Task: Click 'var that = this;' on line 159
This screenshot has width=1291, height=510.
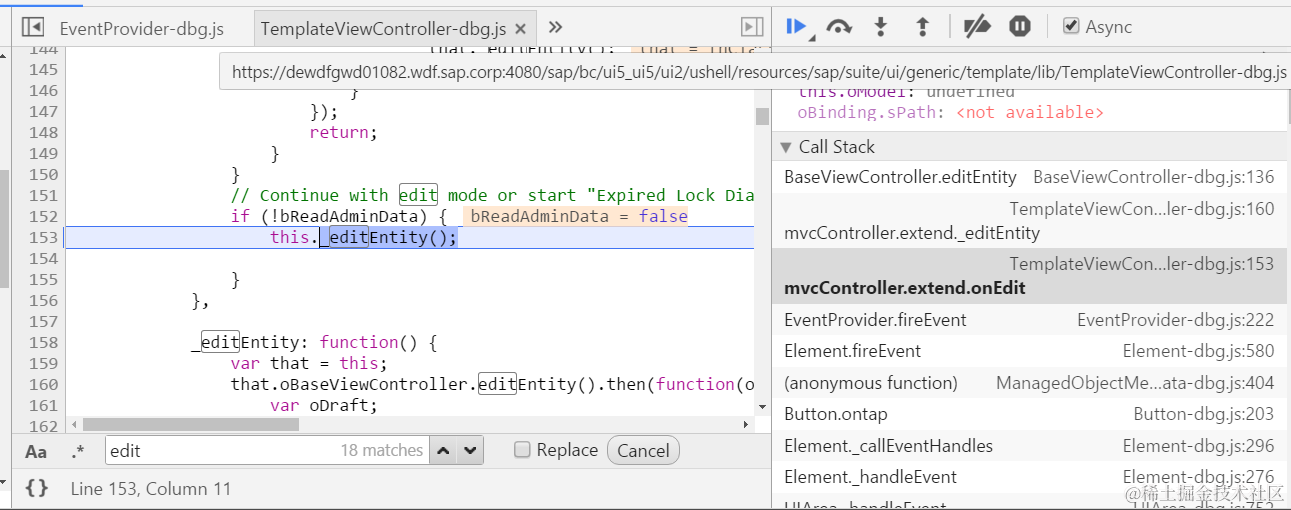Action: coord(309,363)
